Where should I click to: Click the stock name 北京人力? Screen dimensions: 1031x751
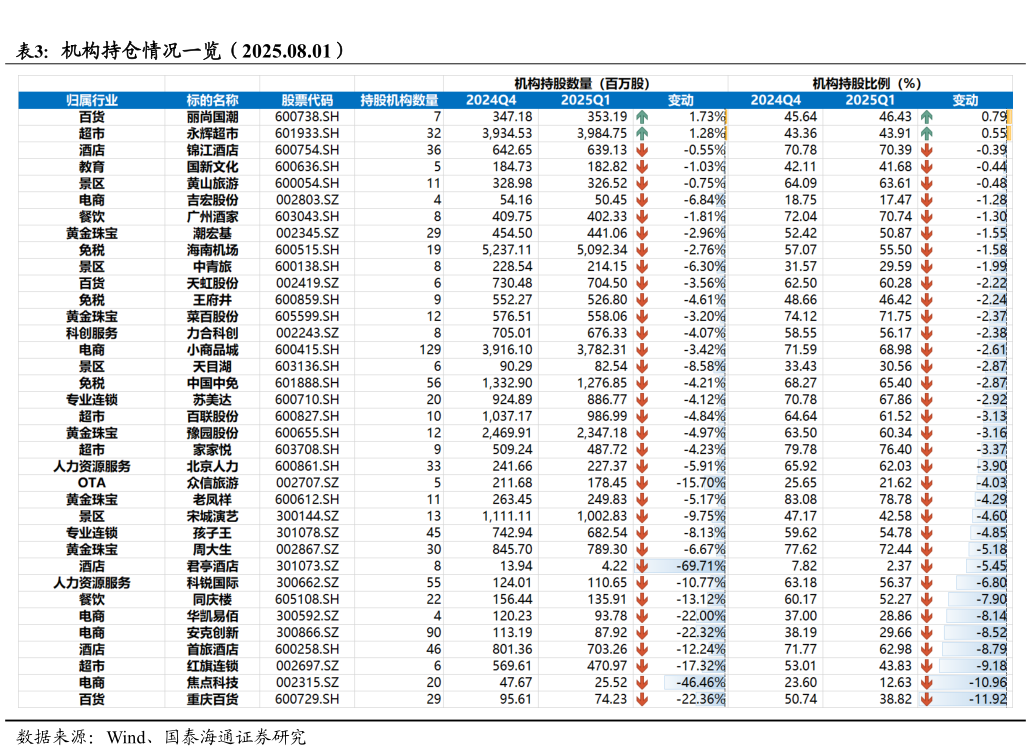pos(212,466)
